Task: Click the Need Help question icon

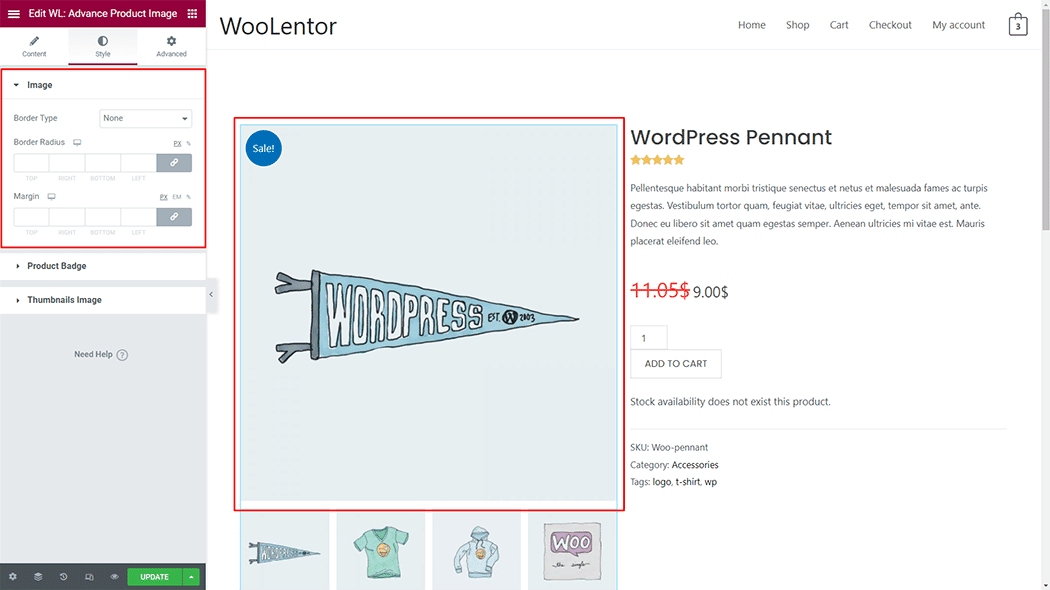Action: 122,355
